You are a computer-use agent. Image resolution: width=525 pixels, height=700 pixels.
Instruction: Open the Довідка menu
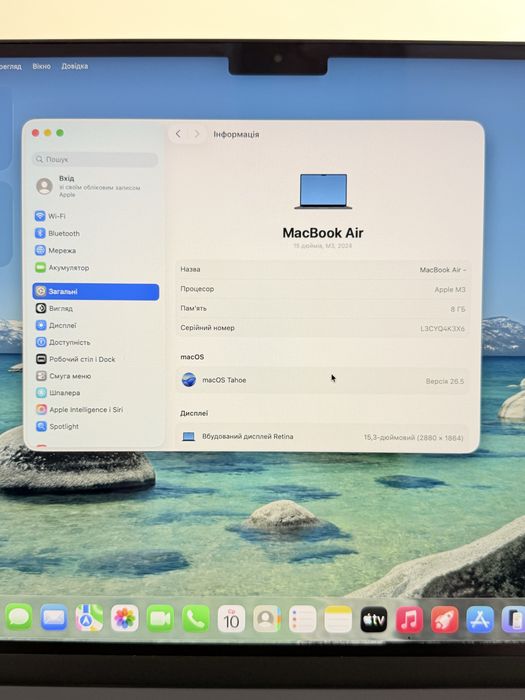[x=75, y=66]
